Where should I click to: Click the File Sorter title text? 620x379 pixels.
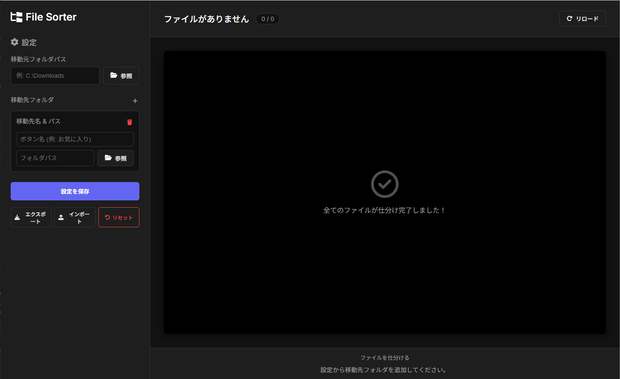[x=51, y=17]
